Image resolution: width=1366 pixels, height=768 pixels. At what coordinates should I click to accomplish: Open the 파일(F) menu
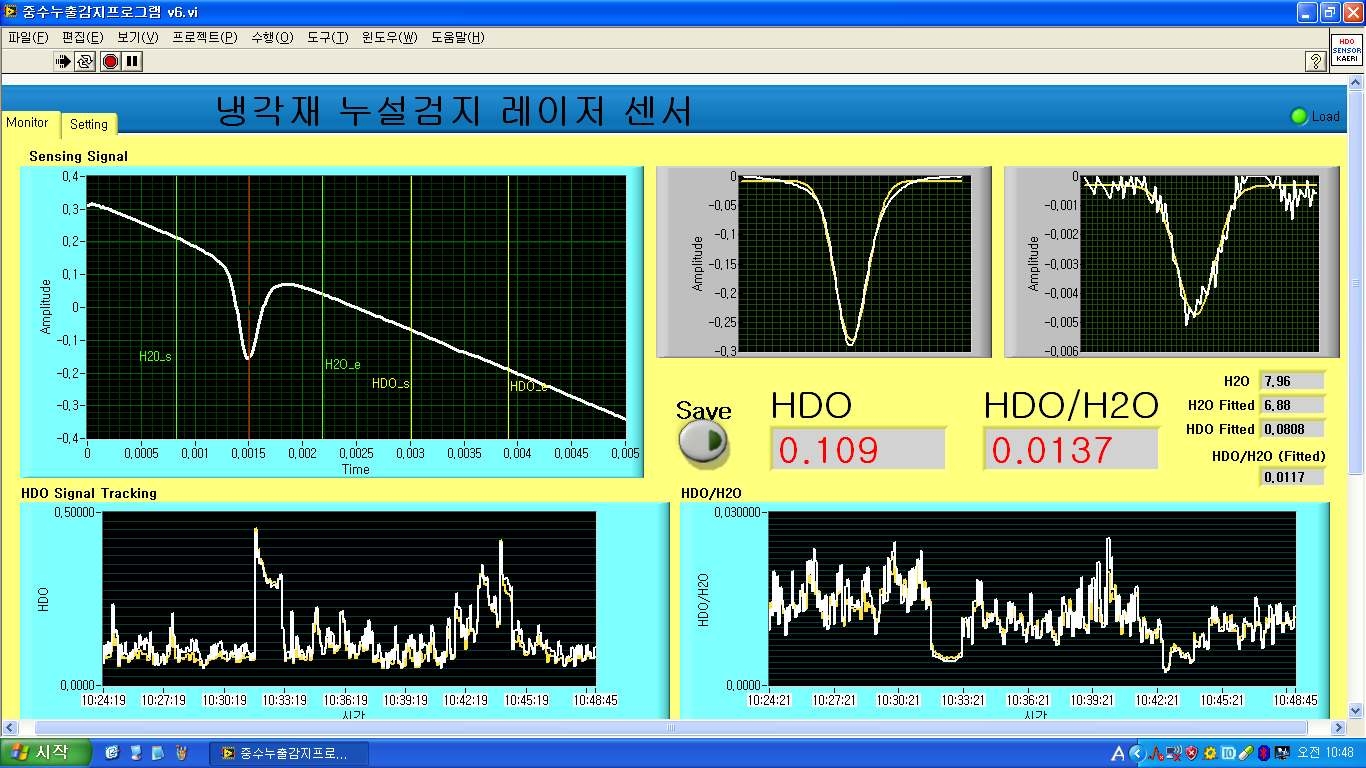pyautogui.click(x=28, y=37)
